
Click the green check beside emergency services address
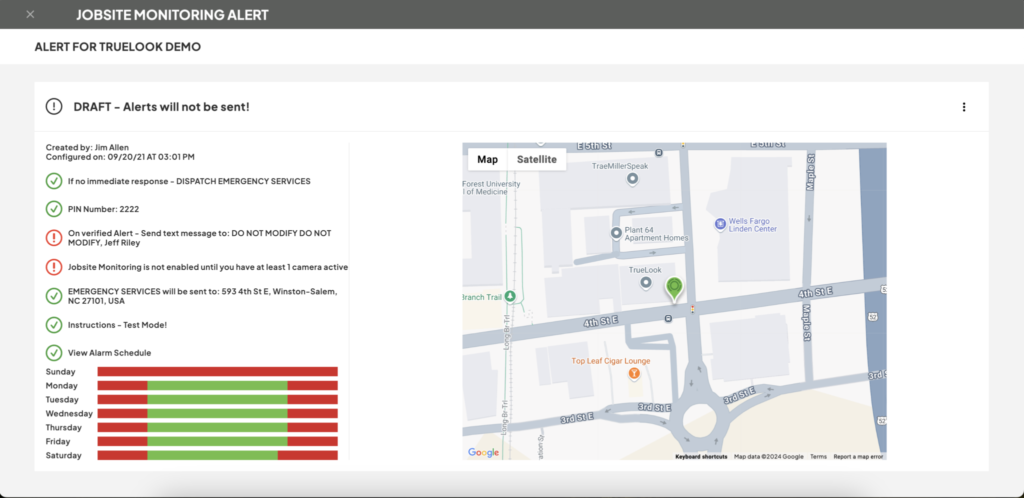click(x=54, y=296)
